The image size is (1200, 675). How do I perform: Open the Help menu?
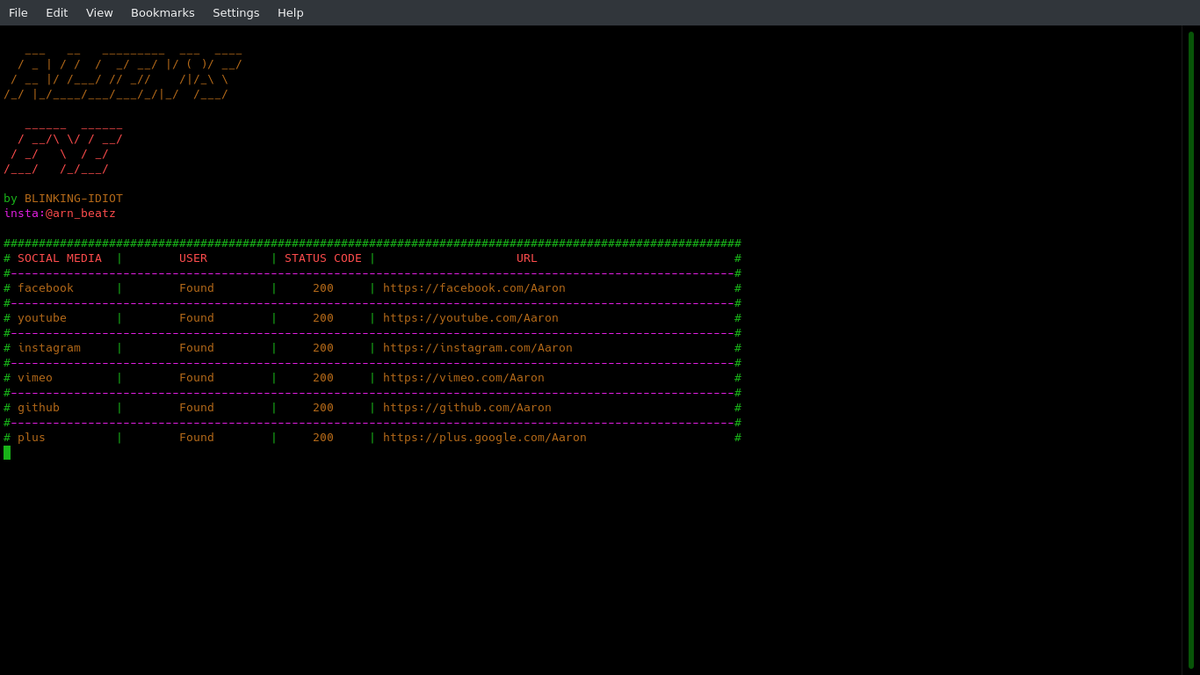(x=290, y=13)
